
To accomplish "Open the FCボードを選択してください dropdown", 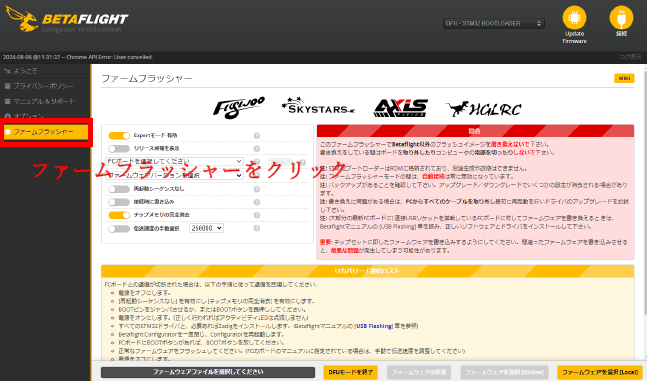I will tap(174, 161).
